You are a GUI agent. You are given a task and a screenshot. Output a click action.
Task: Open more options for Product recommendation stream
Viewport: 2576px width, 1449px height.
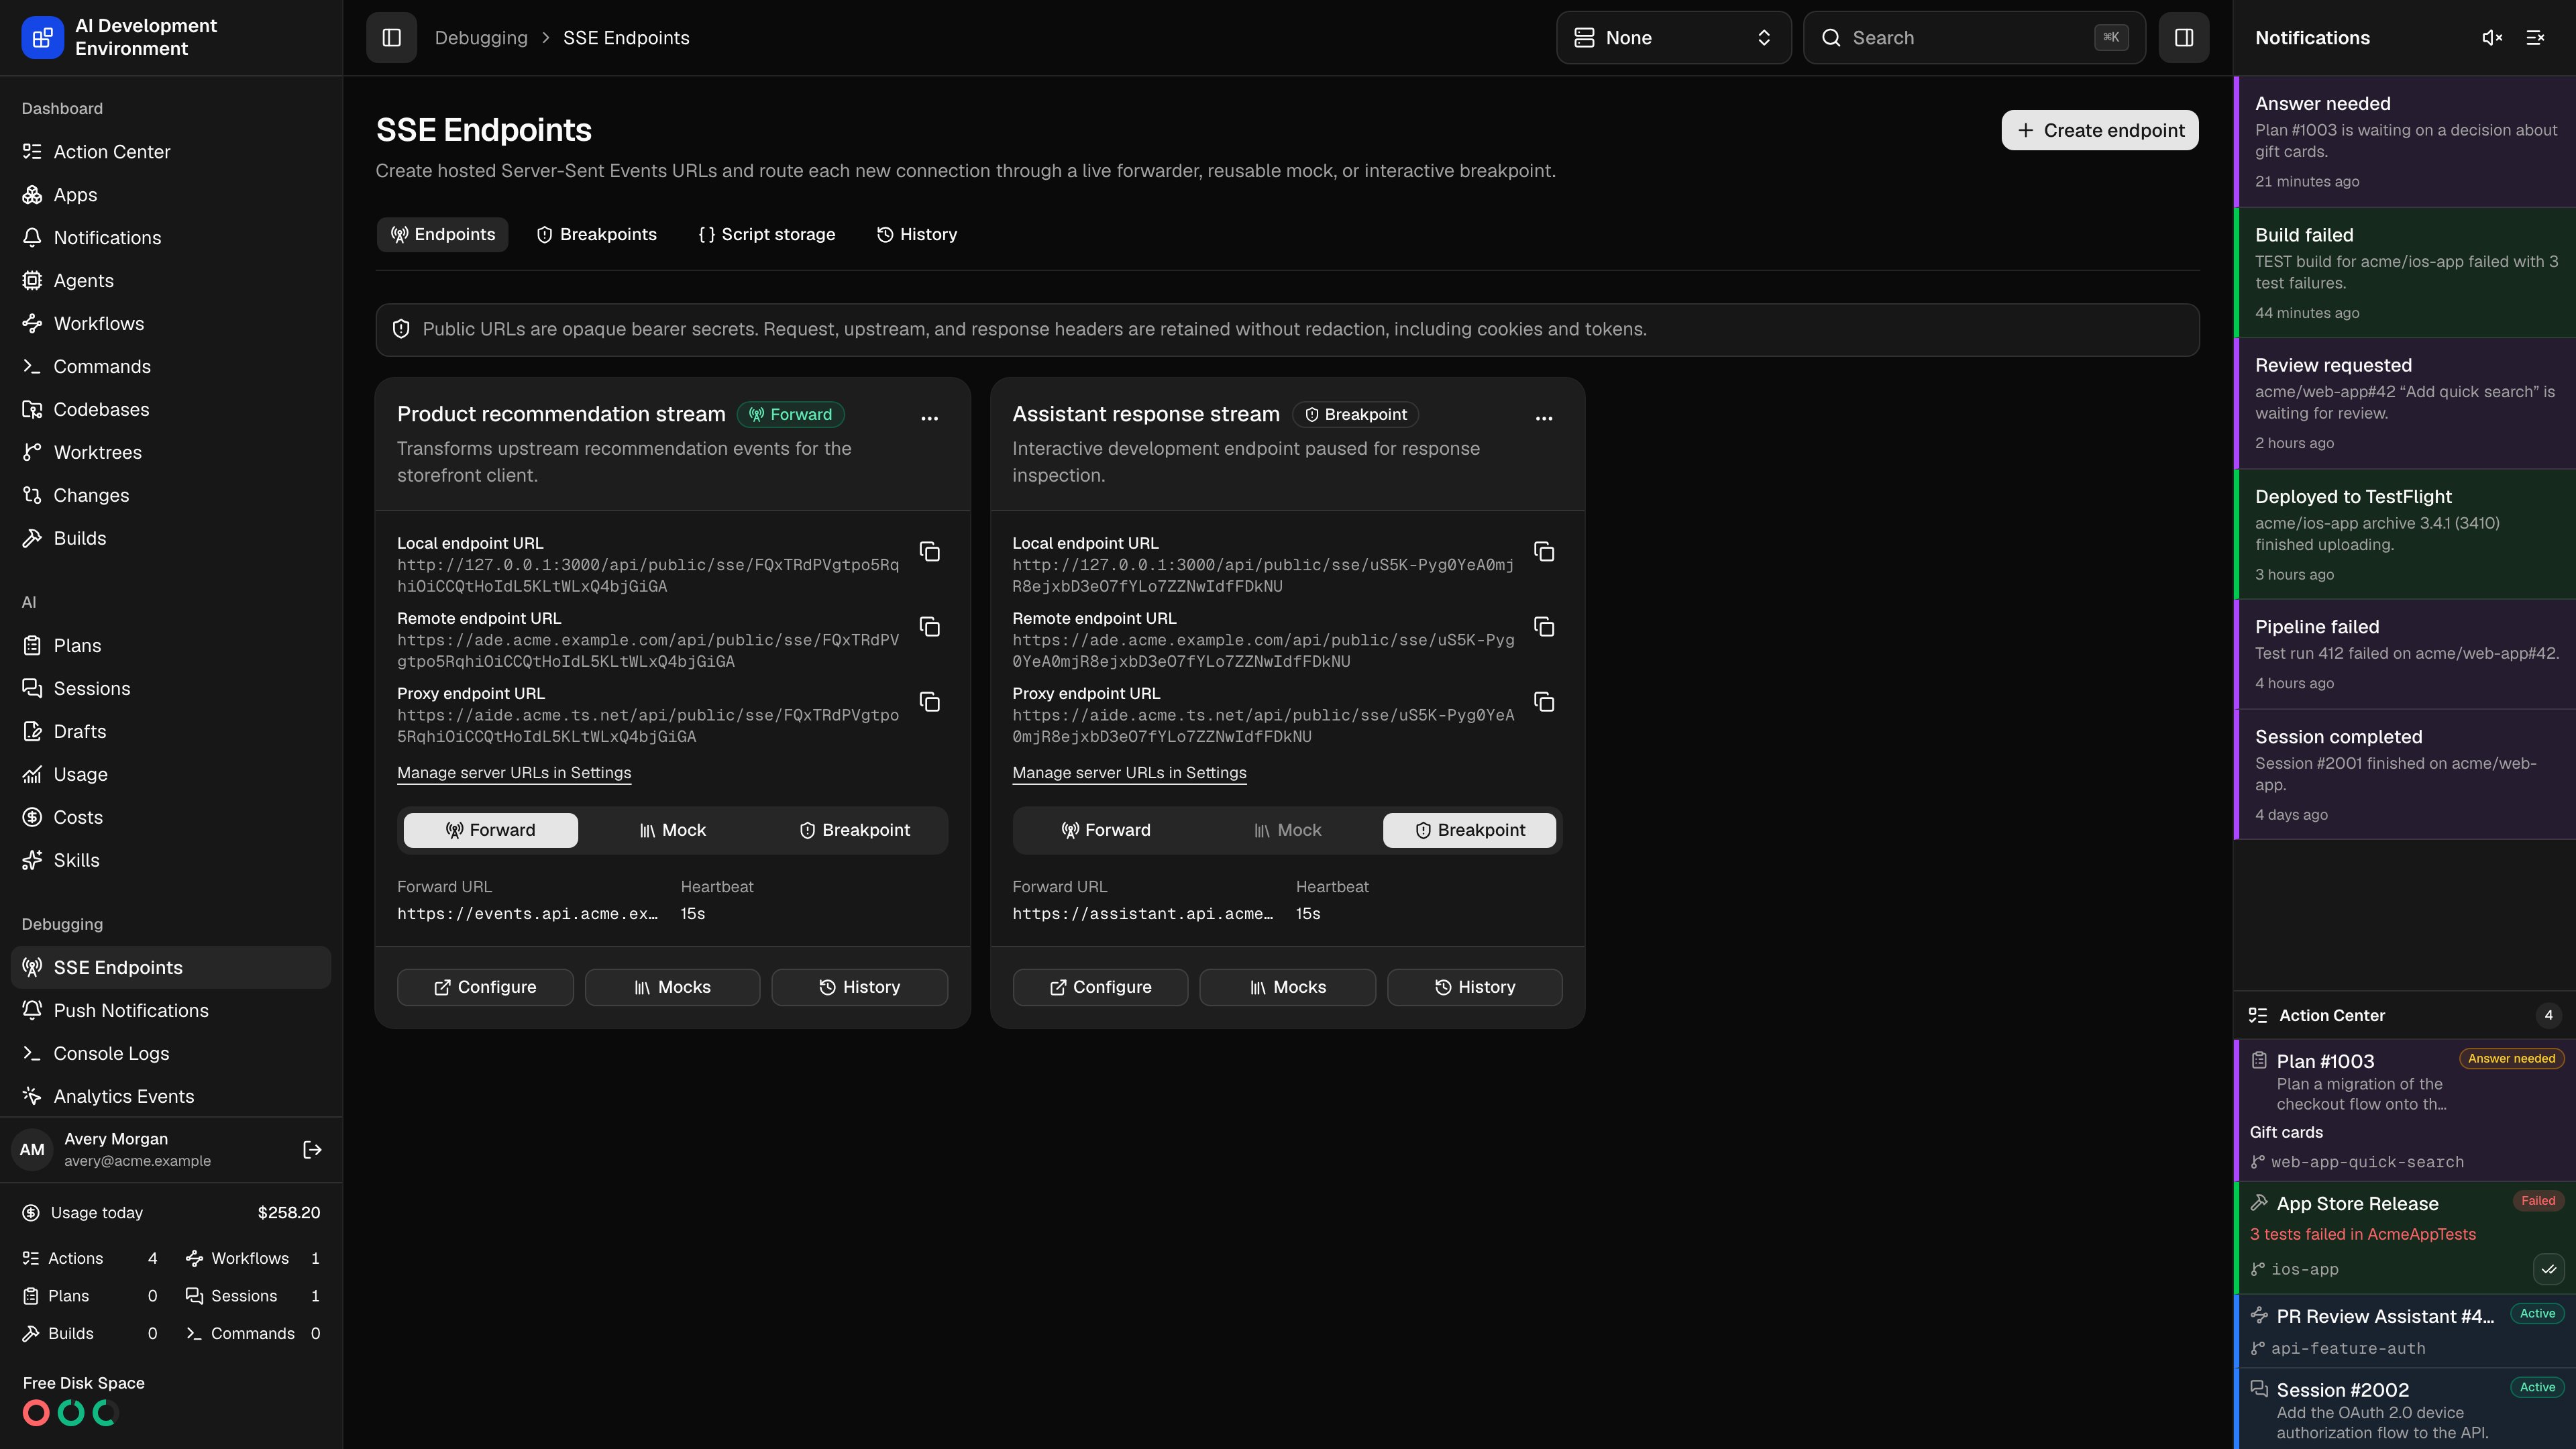[929, 418]
